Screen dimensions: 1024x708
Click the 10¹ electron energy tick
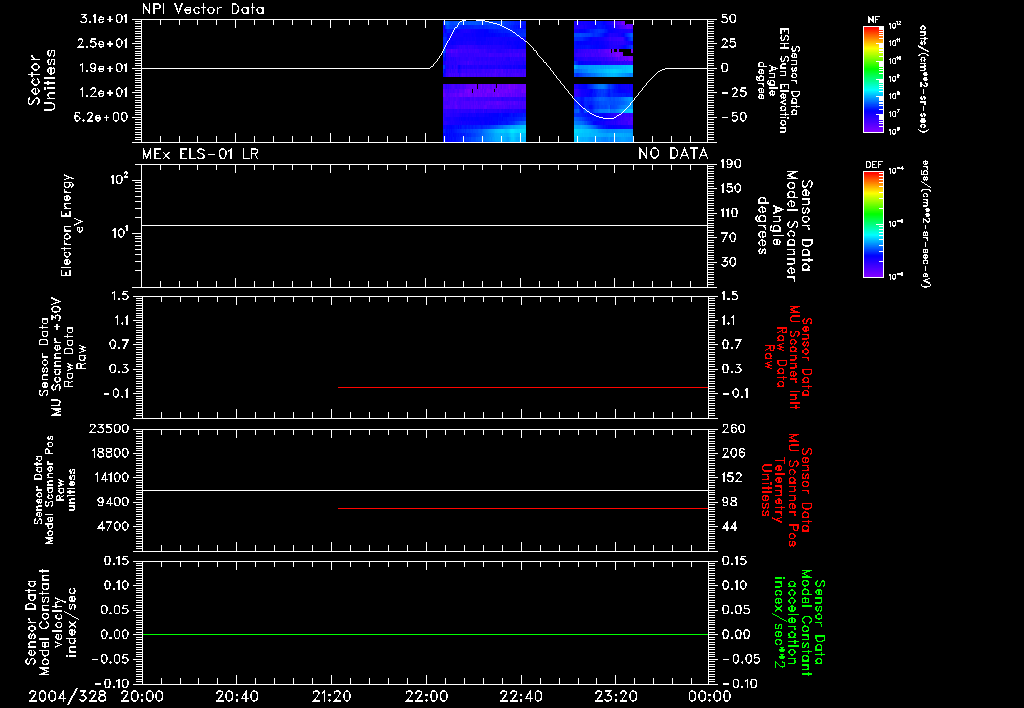coord(121,233)
